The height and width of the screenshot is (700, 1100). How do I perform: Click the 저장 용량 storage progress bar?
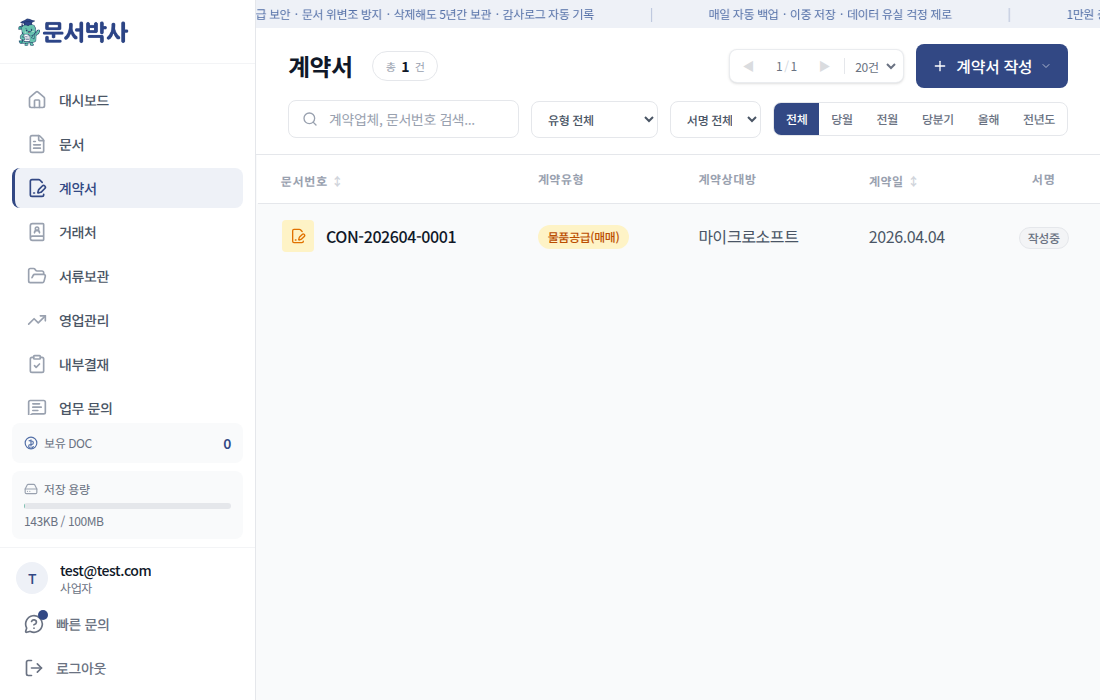tap(127, 505)
